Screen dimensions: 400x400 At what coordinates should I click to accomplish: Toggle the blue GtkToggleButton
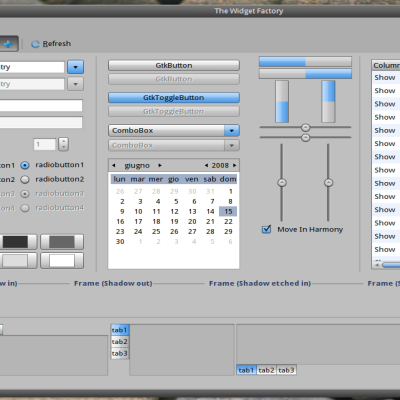click(174, 98)
